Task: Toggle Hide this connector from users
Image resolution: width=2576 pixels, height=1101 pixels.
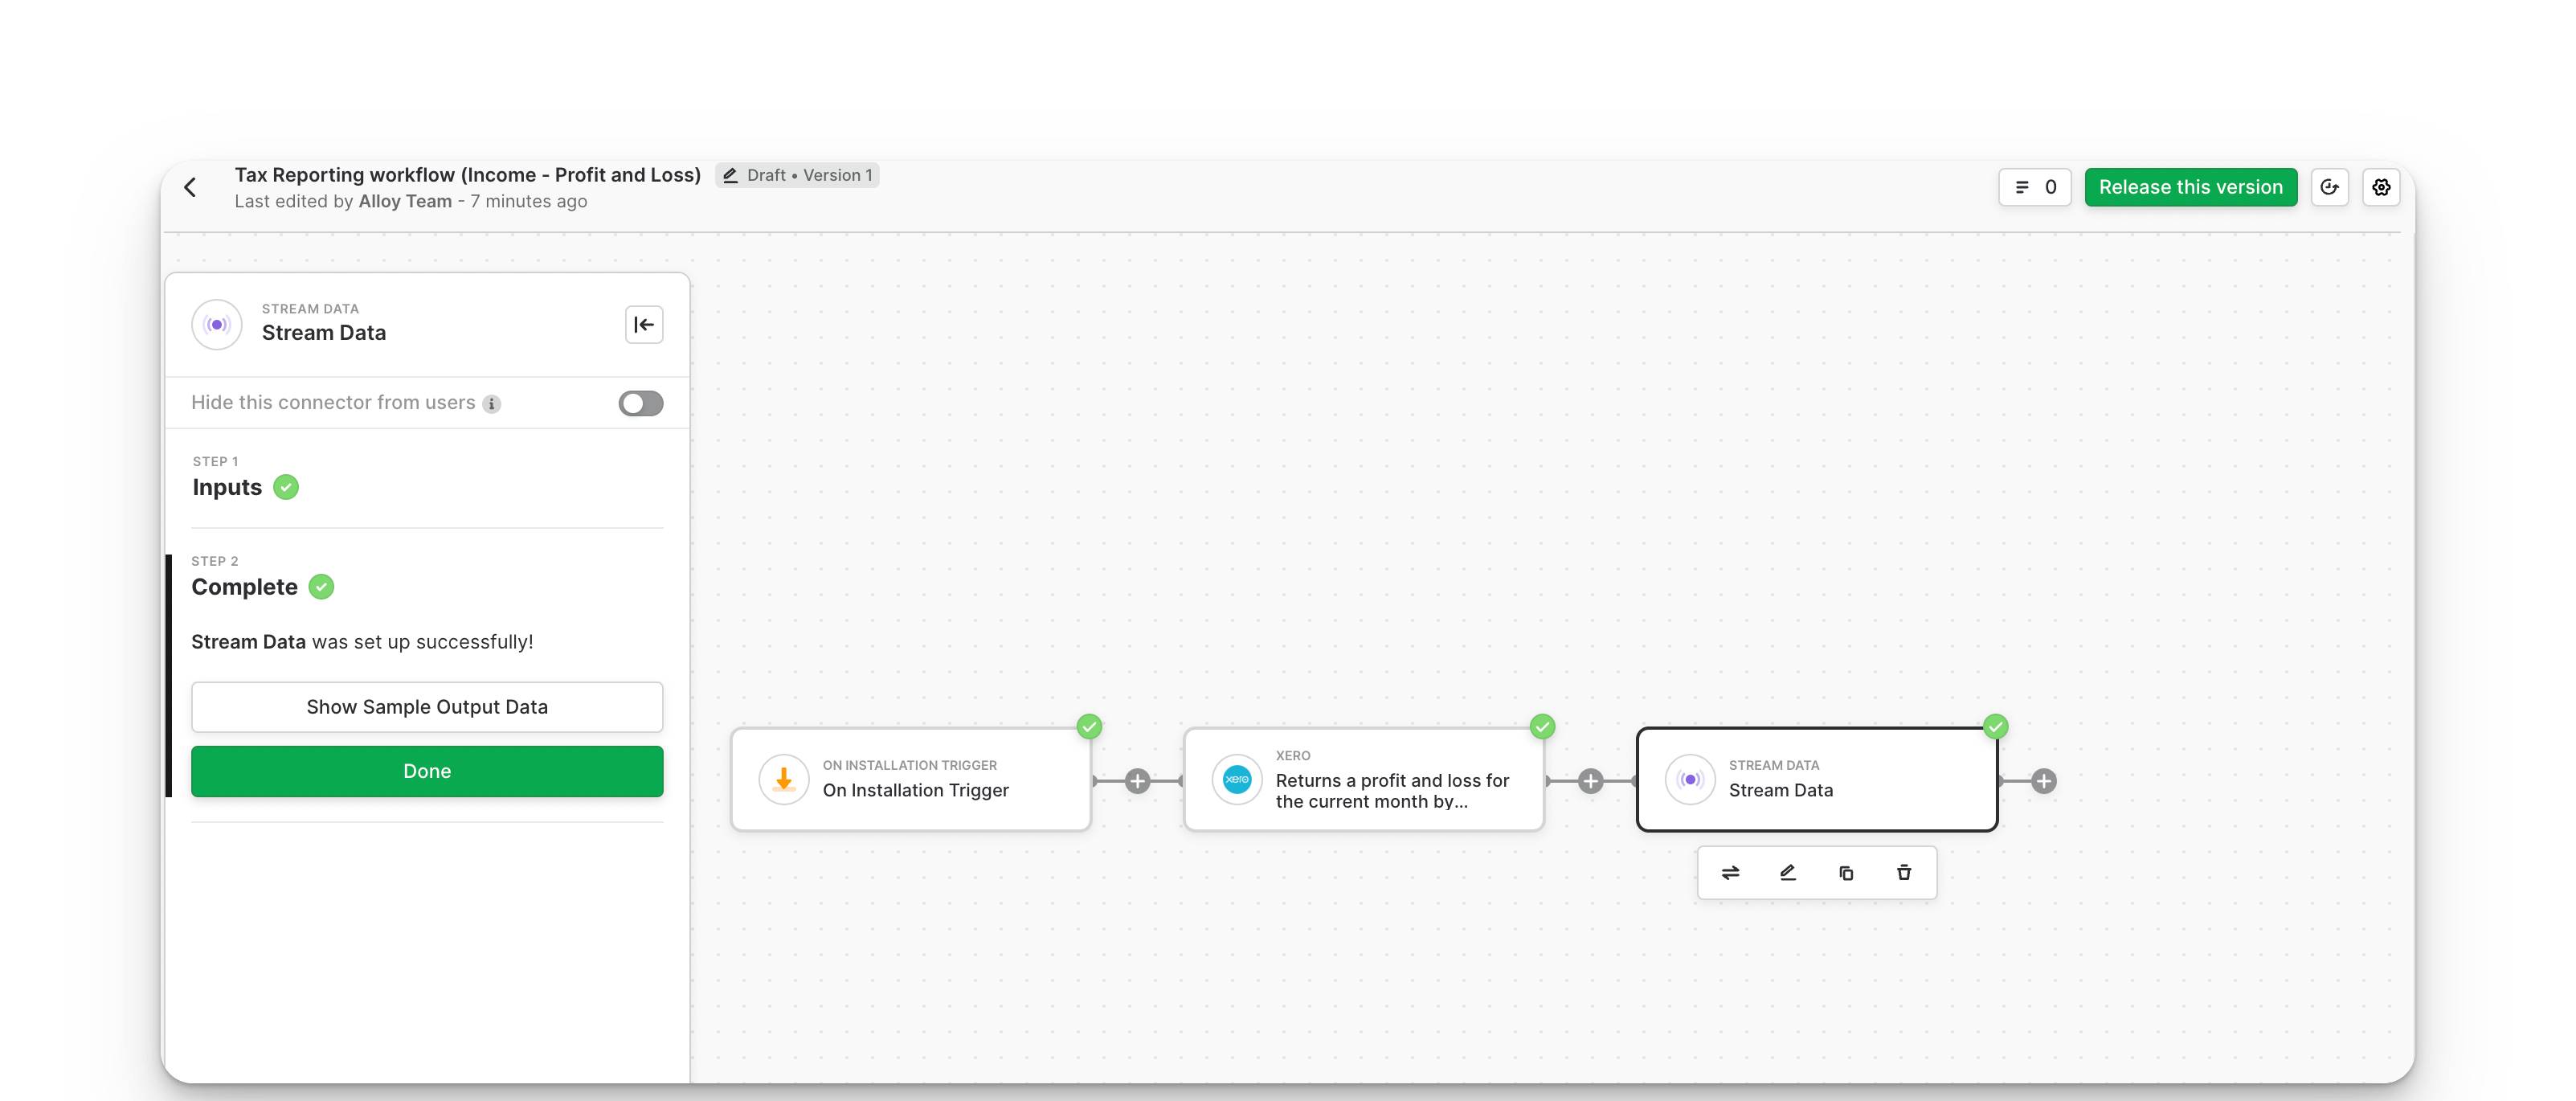Action: [x=640, y=403]
